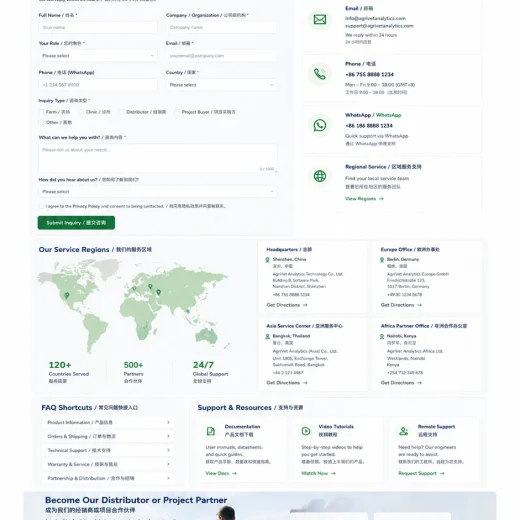
Task: Expand the Product Information FAQ row
Action: (108, 422)
